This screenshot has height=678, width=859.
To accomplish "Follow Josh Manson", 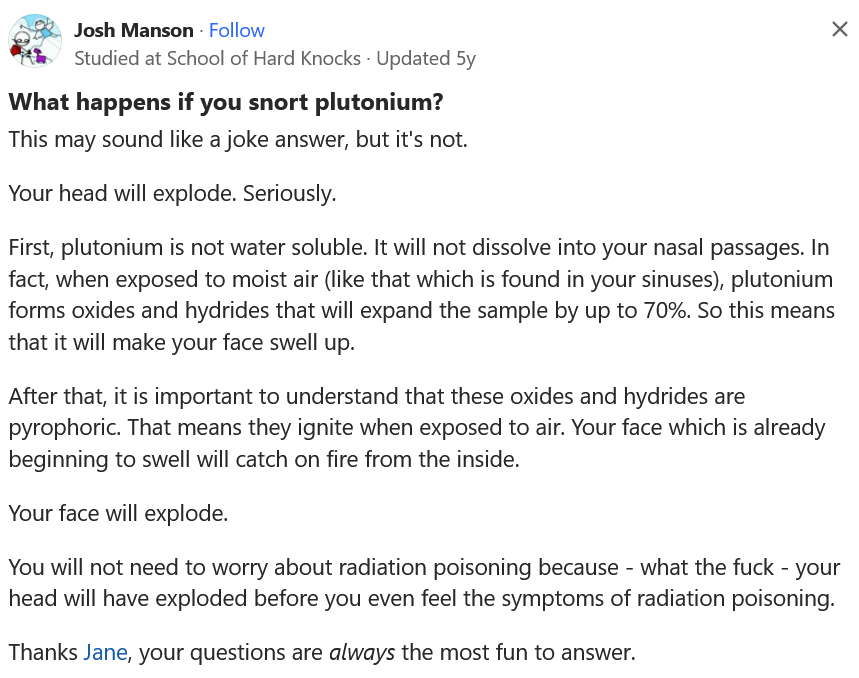I will coord(237,30).
